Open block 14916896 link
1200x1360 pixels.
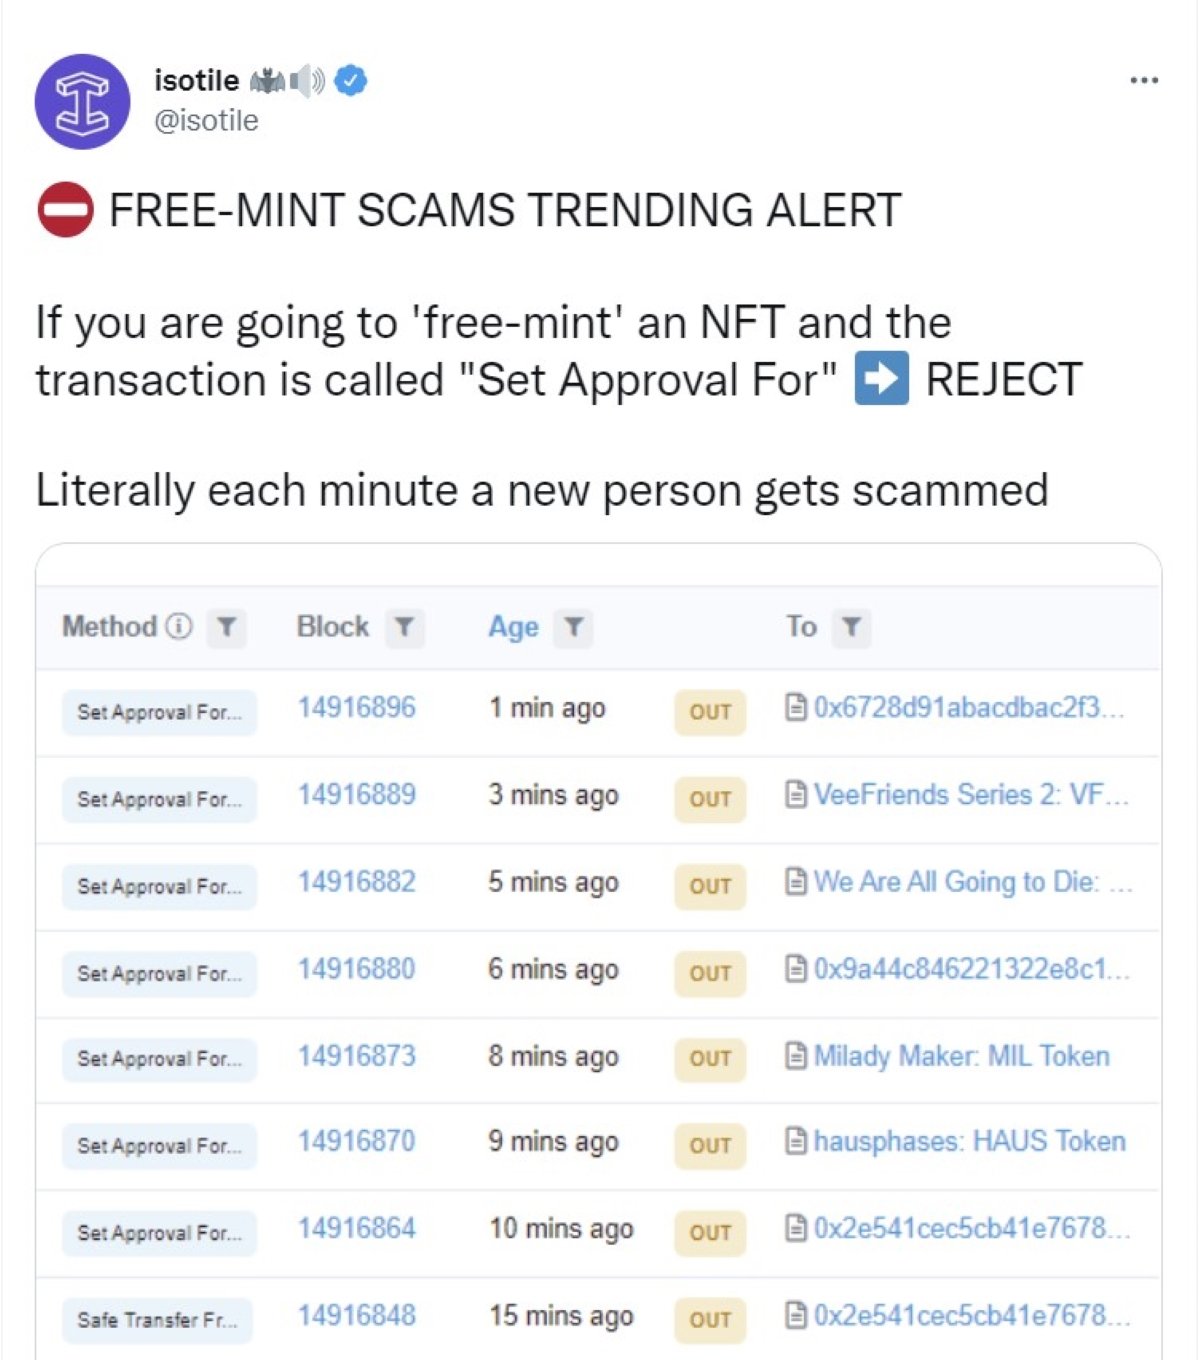(356, 708)
